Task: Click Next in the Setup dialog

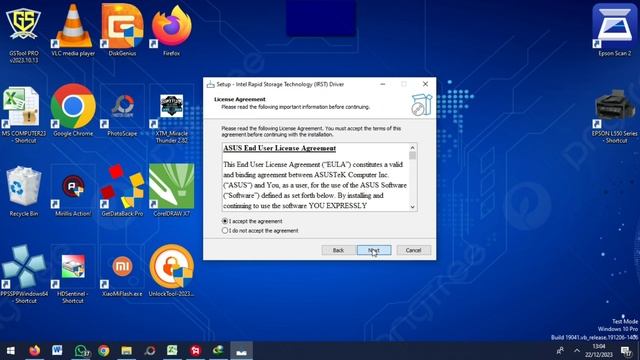Action: click(x=374, y=250)
